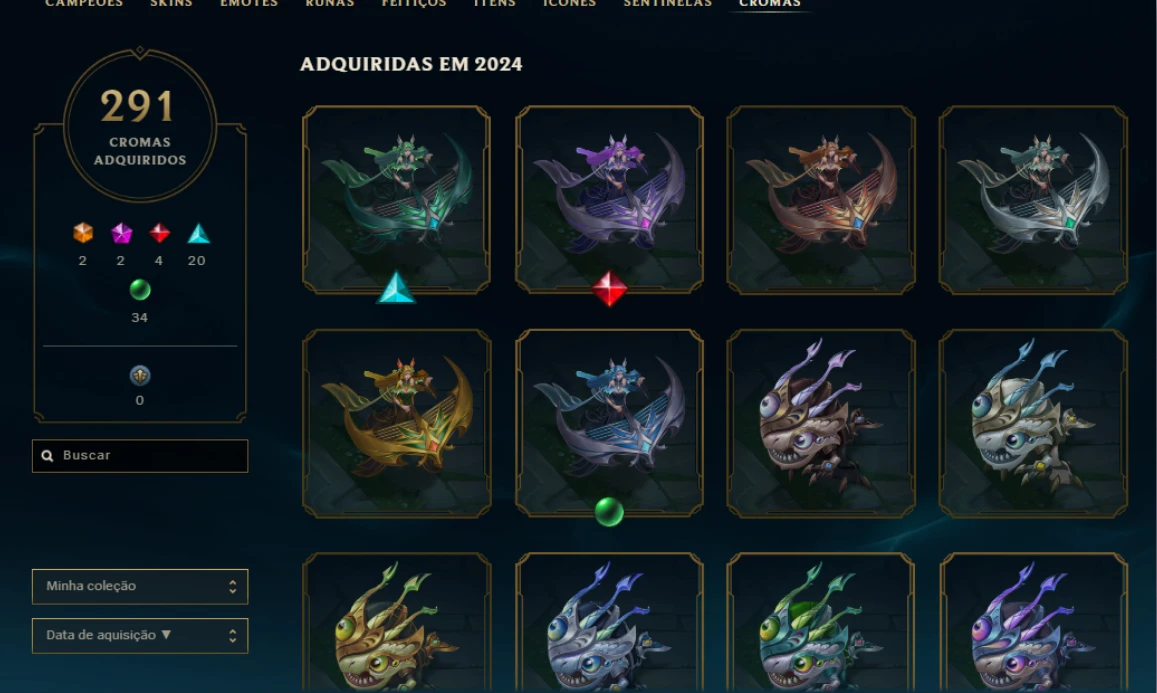Switch to the Emotes tab
Viewport: 1157px width, 693px height.
tap(249, 4)
